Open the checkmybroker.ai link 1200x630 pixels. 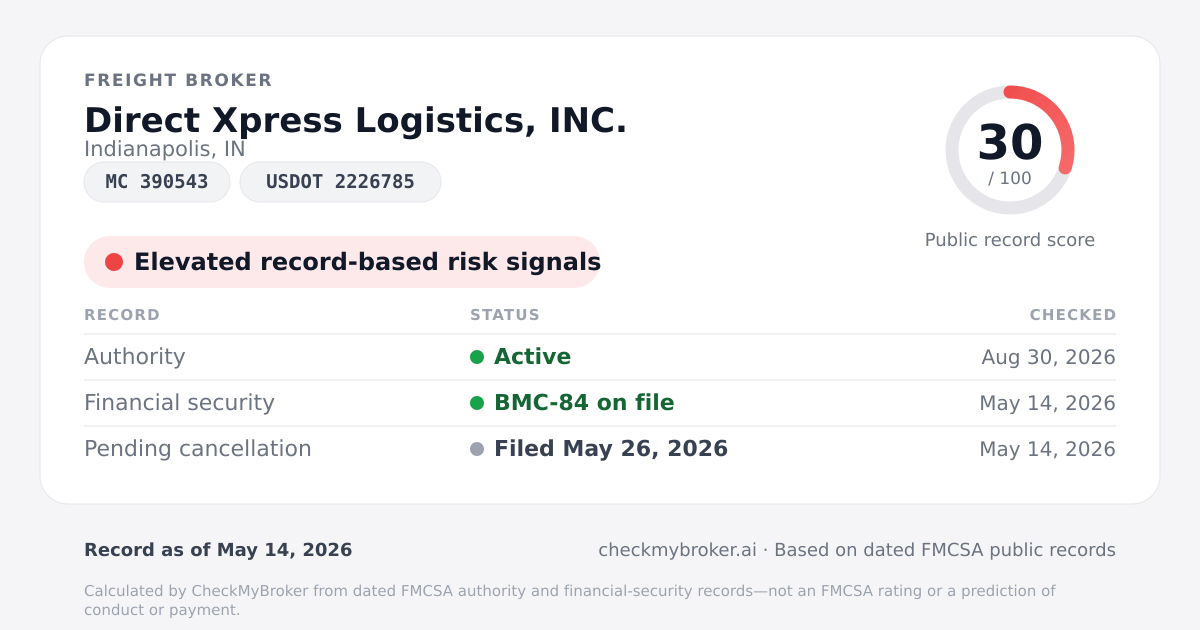pyautogui.click(x=677, y=550)
